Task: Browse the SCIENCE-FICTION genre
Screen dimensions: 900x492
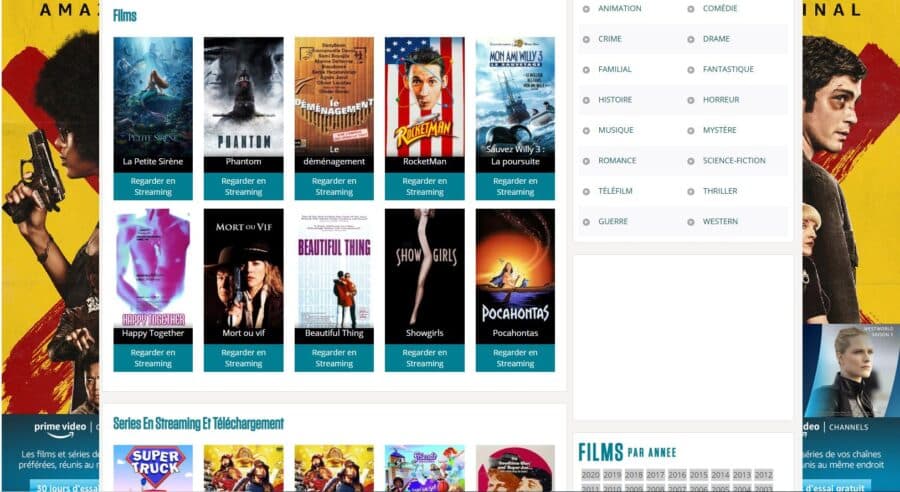Action: [734, 161]
